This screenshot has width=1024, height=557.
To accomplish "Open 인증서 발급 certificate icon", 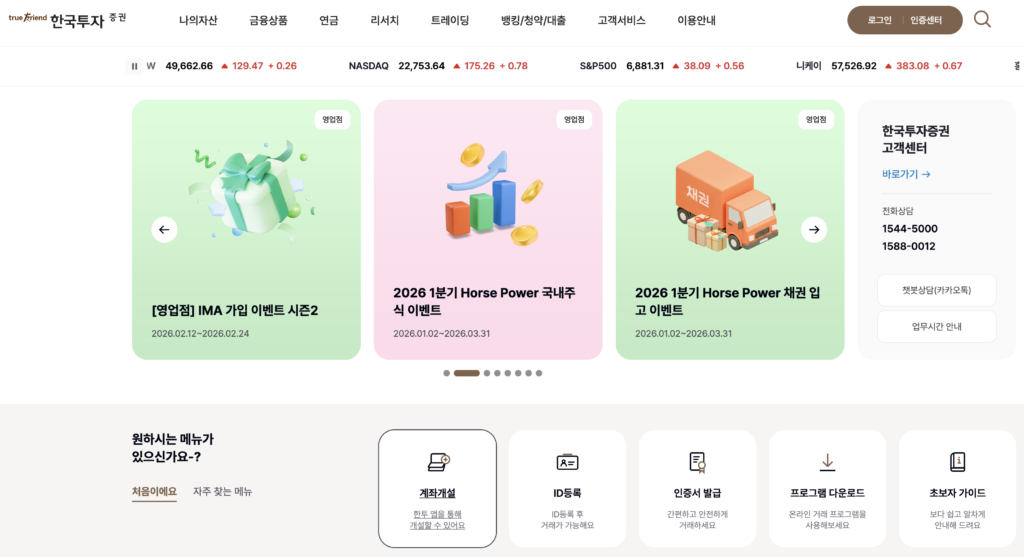I will [x=697, y=462].
